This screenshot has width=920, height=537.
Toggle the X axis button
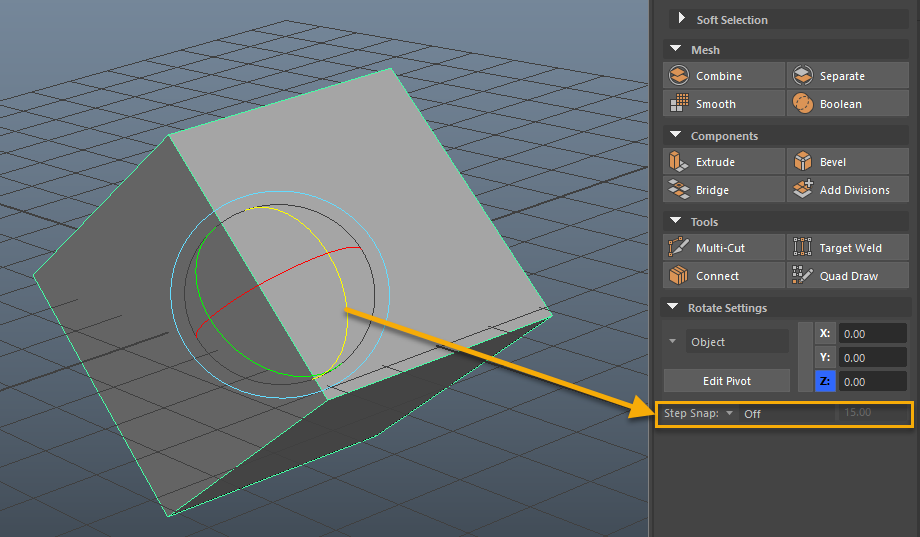(825, 333)
